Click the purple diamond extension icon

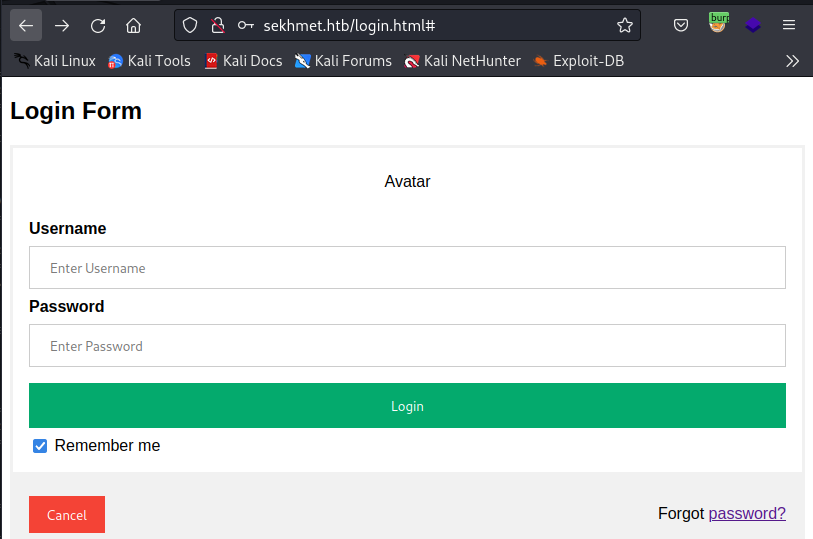pos(753,25)
